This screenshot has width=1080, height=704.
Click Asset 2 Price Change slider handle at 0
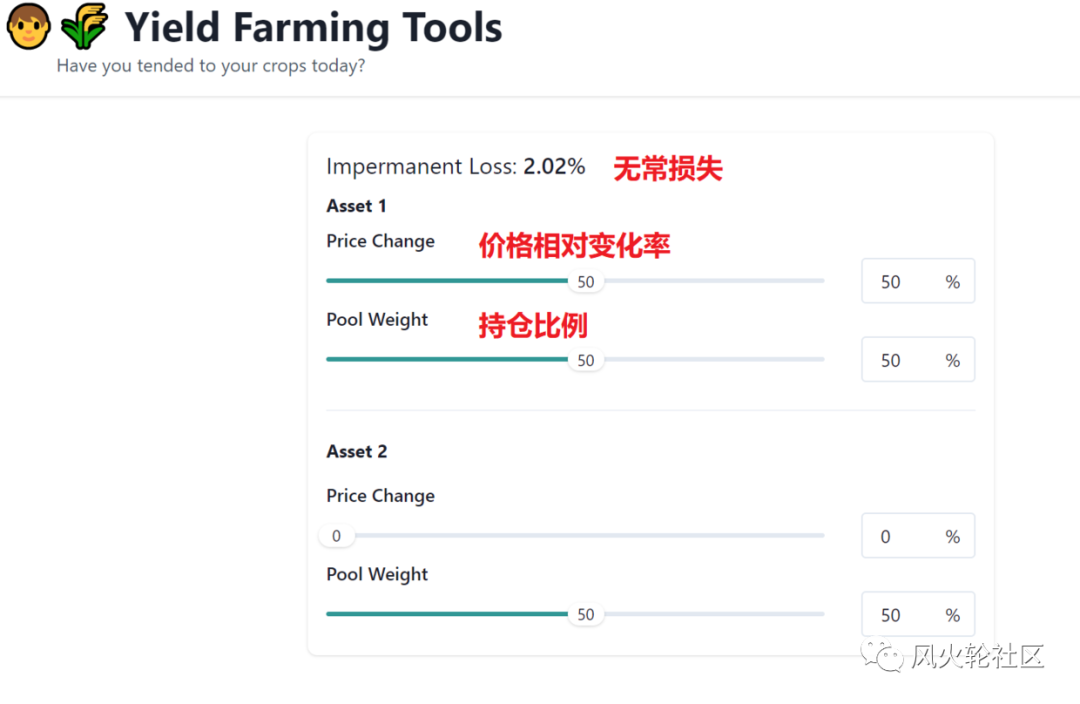pyautogui.click(x=336, y=536)
